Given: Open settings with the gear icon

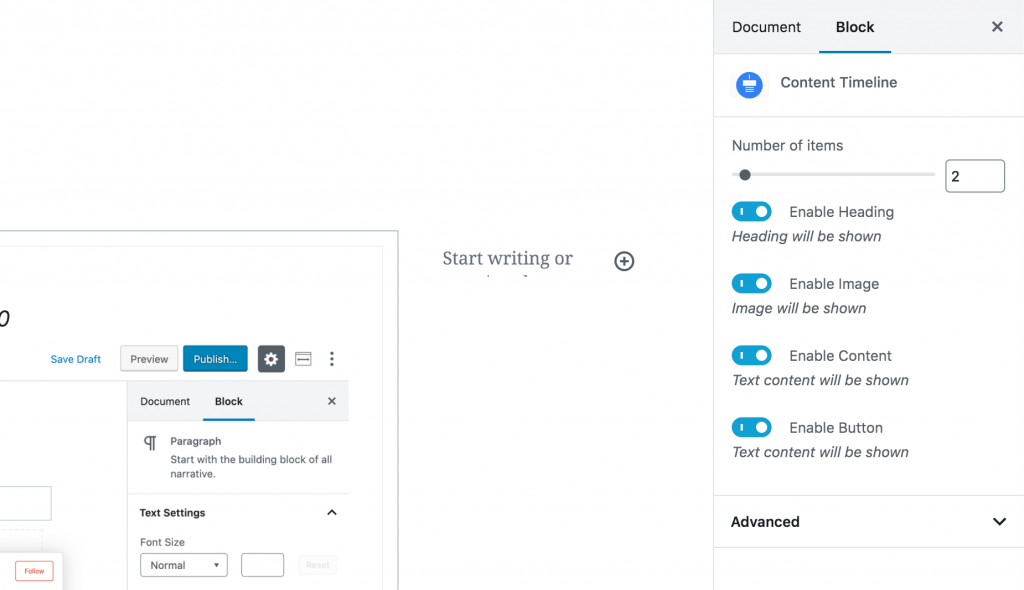Looking at the screenshot, I should coord(271,359).
